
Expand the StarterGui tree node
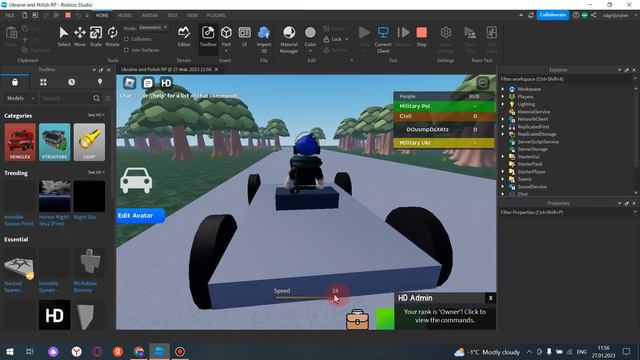pos(503,157)
